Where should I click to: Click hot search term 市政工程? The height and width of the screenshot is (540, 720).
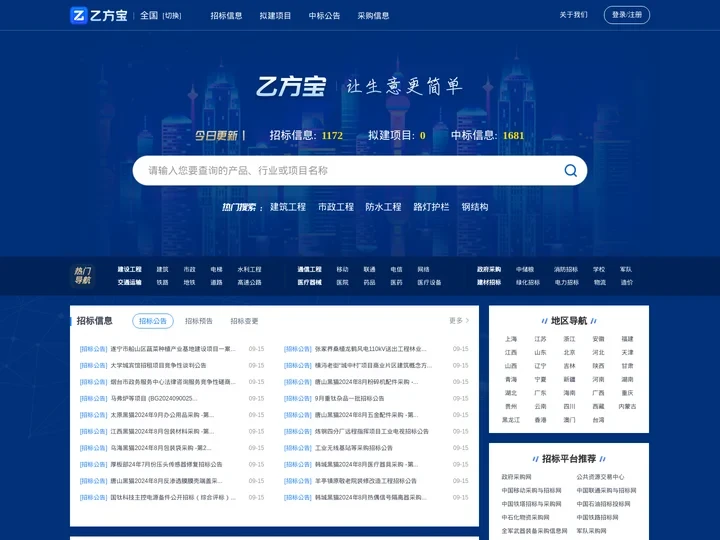coord(336,207)
